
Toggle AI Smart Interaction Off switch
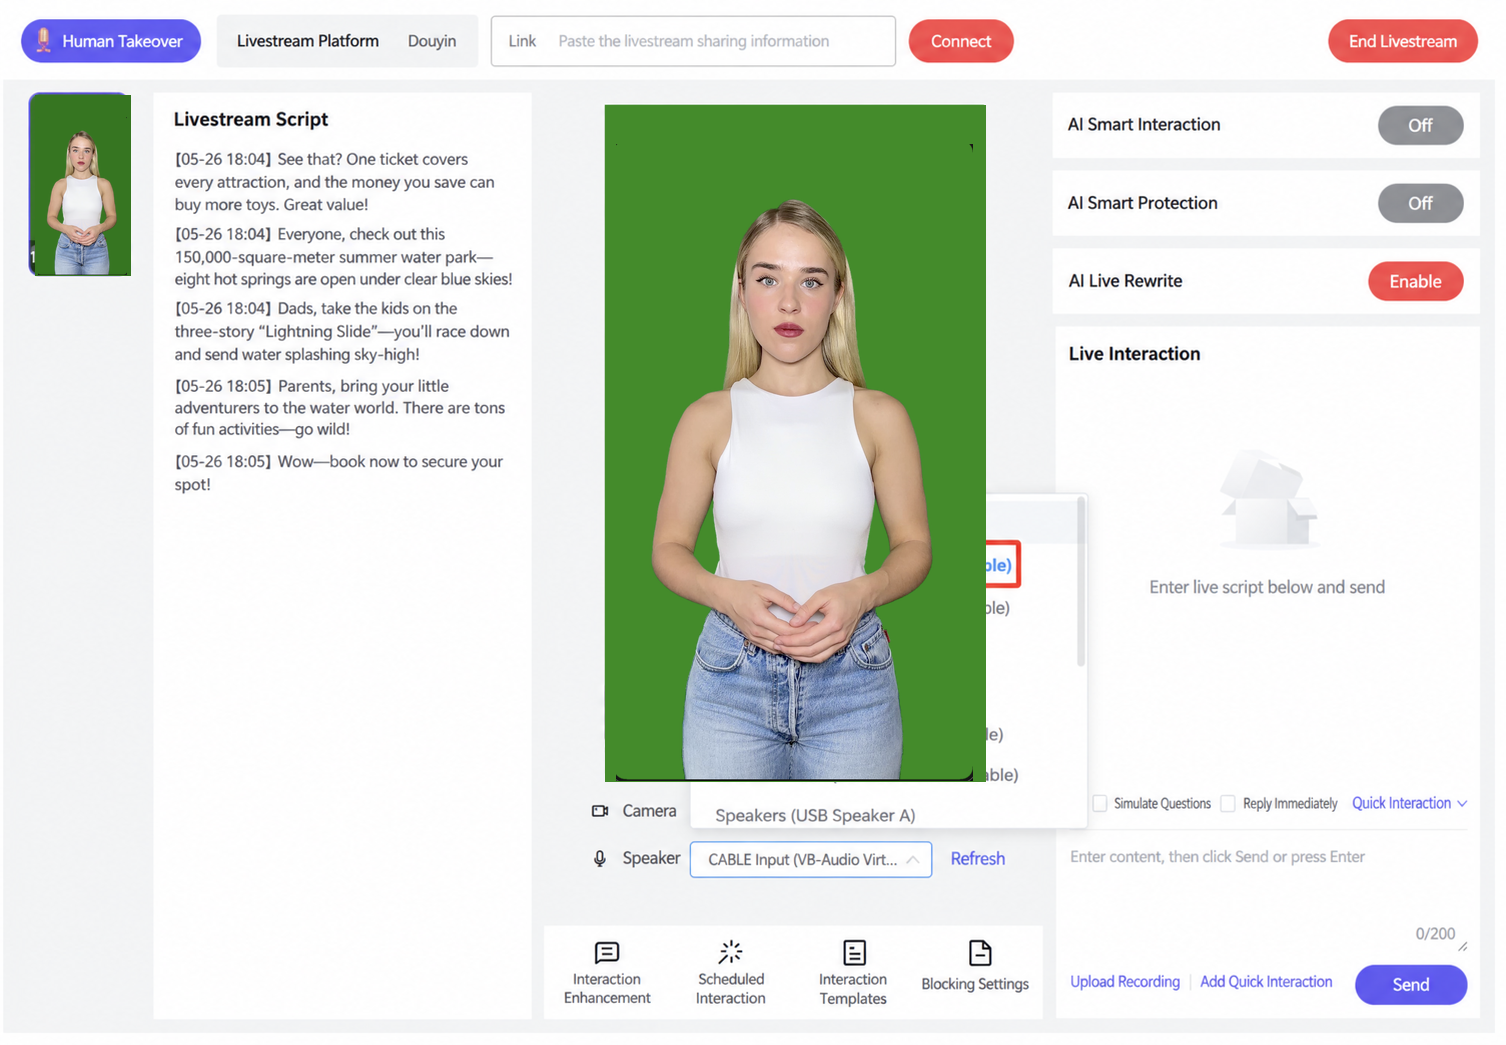click(x=1420, y=125)
